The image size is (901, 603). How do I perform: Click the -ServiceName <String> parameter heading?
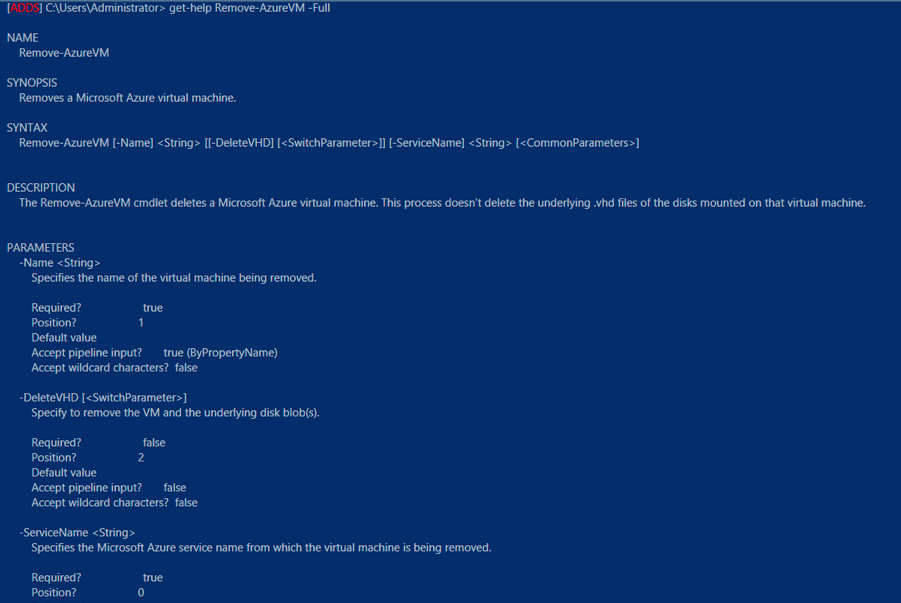click(x=77, y=533)
